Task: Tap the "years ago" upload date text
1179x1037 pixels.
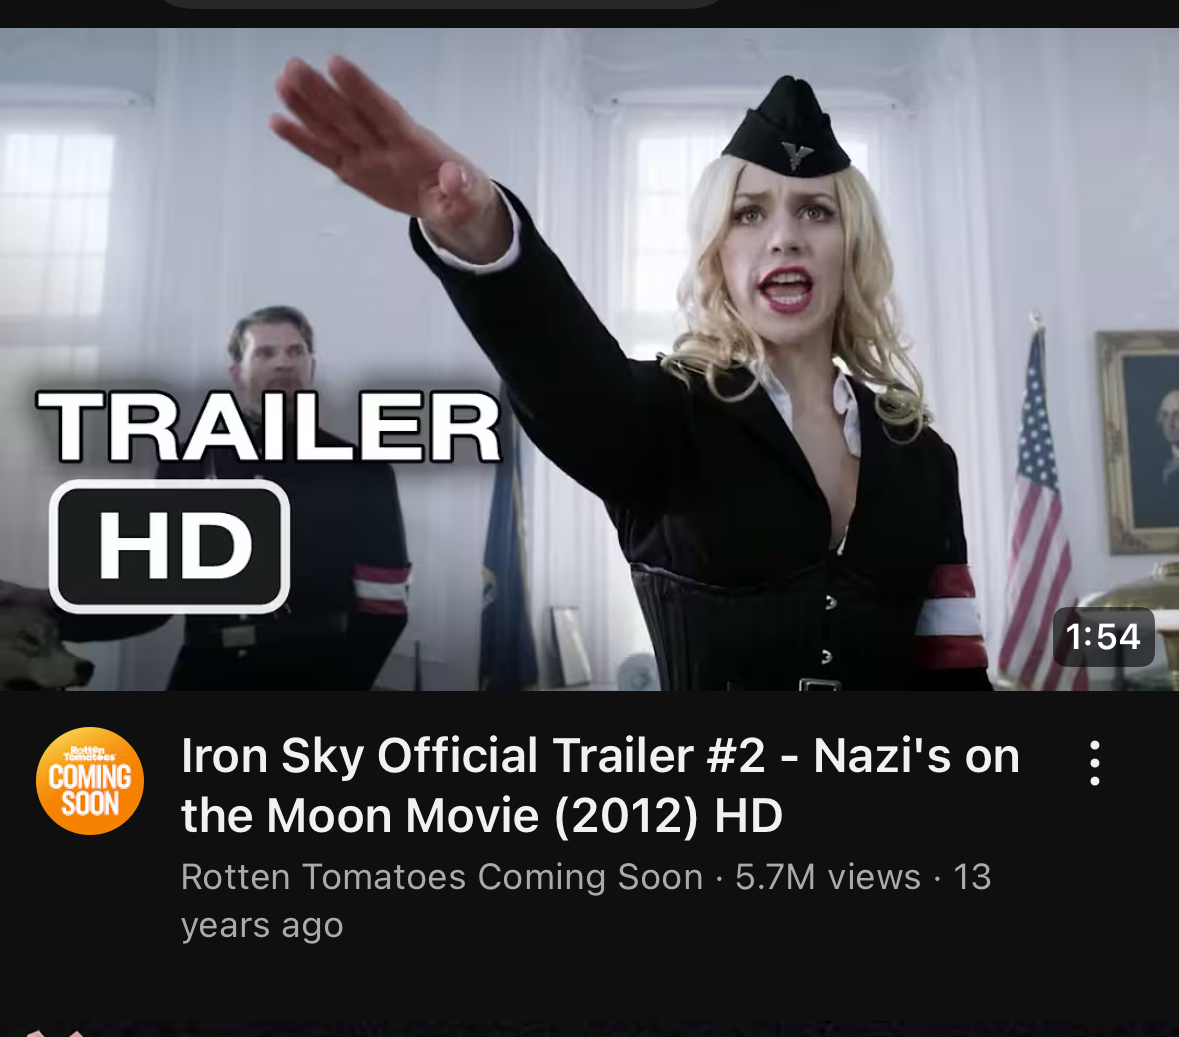Action: (262, 925)
